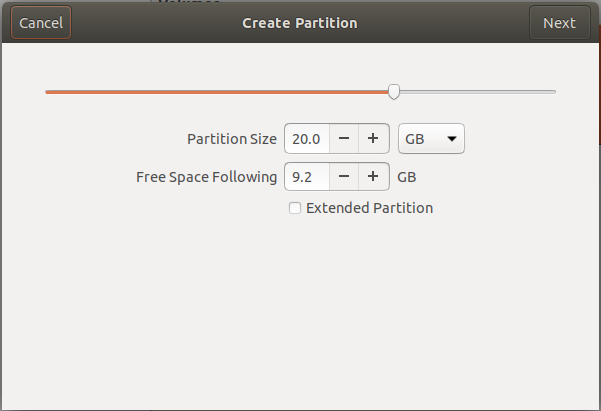Proceed with the Next button
This screenshot has height=411, width=601.
pyautogui.click(x=559, y=23)
